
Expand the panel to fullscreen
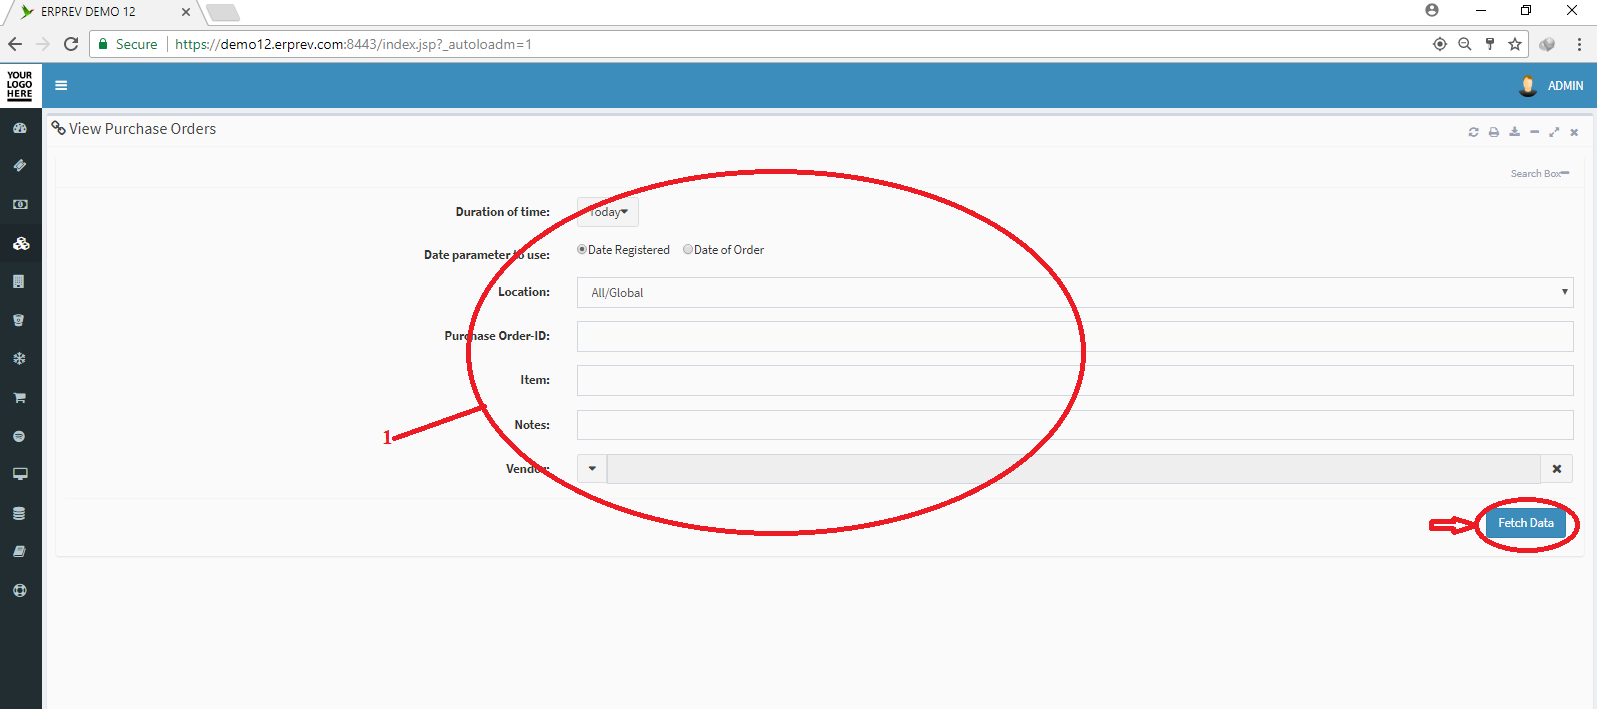pyautogui.click(x=1554, y=132)
